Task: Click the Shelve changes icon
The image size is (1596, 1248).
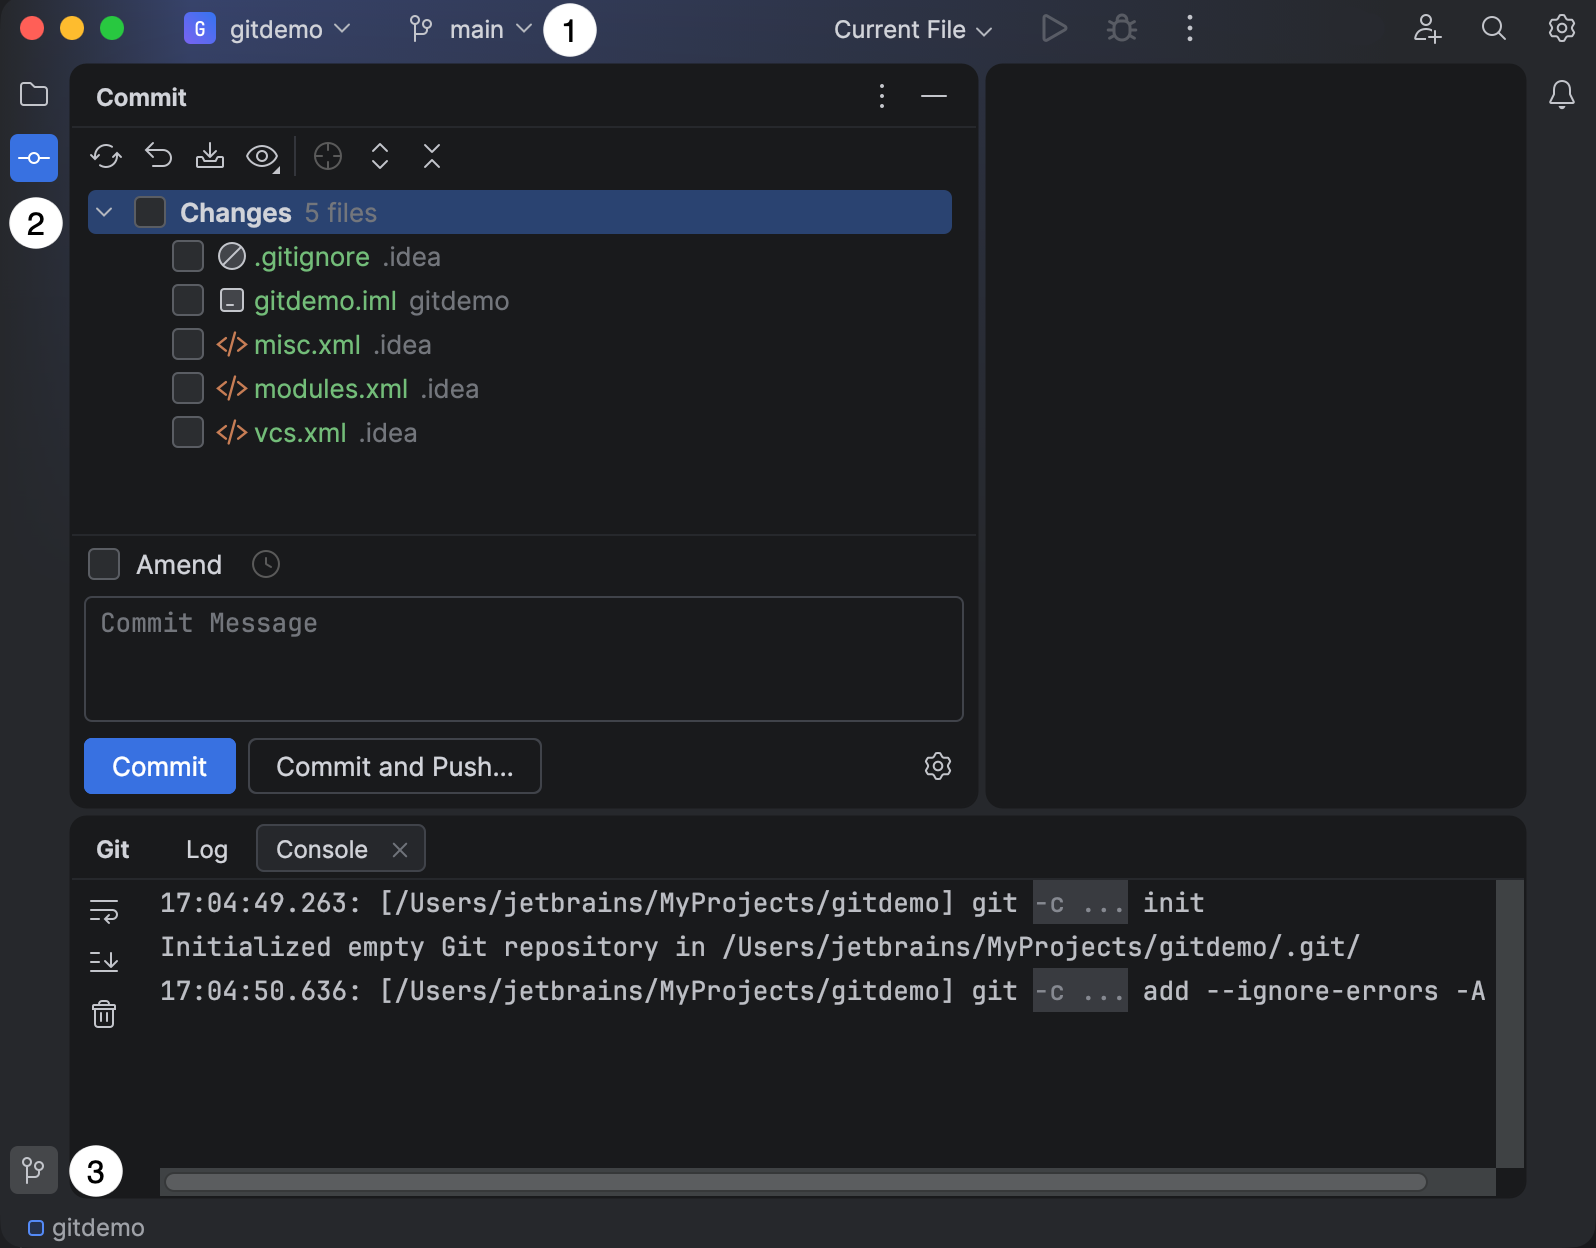Action: (210, 156)
